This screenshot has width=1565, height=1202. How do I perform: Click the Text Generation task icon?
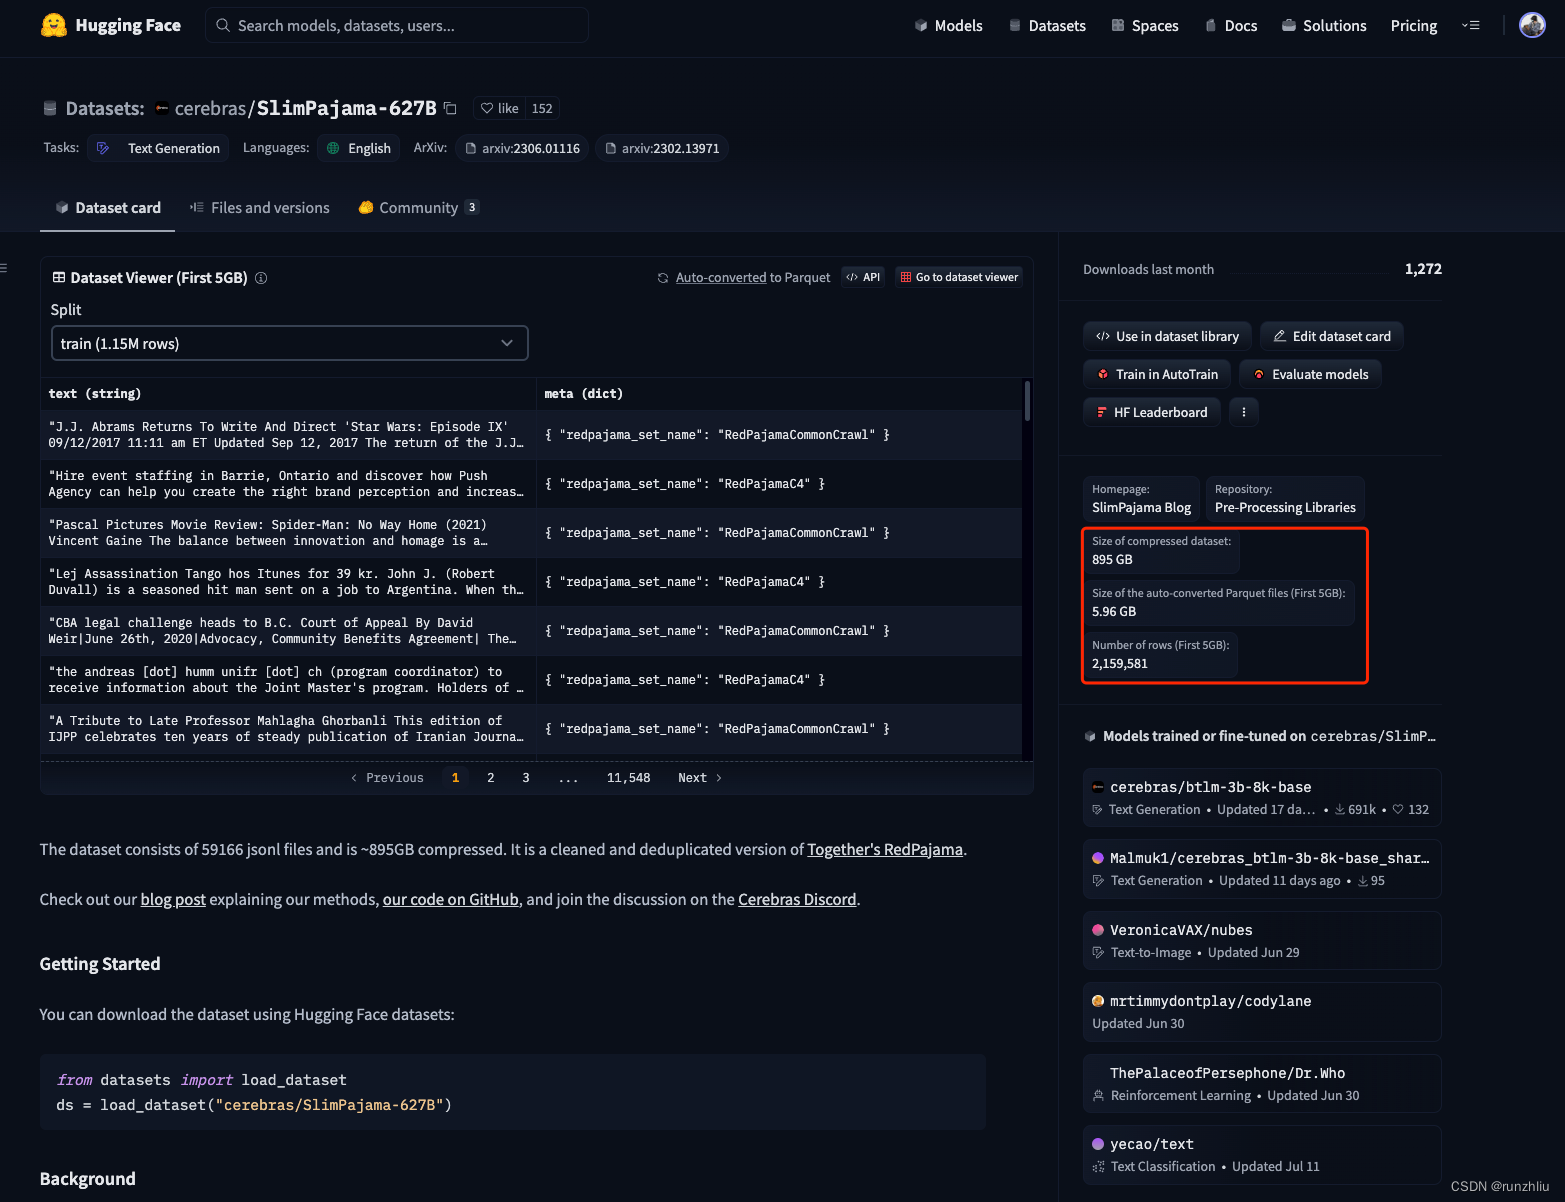[x=103, y=148]
